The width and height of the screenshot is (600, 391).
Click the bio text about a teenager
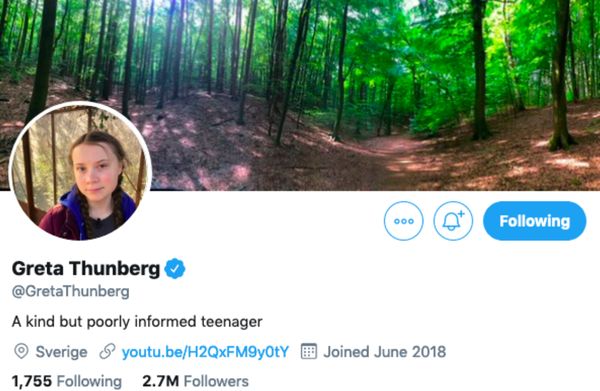137,322
